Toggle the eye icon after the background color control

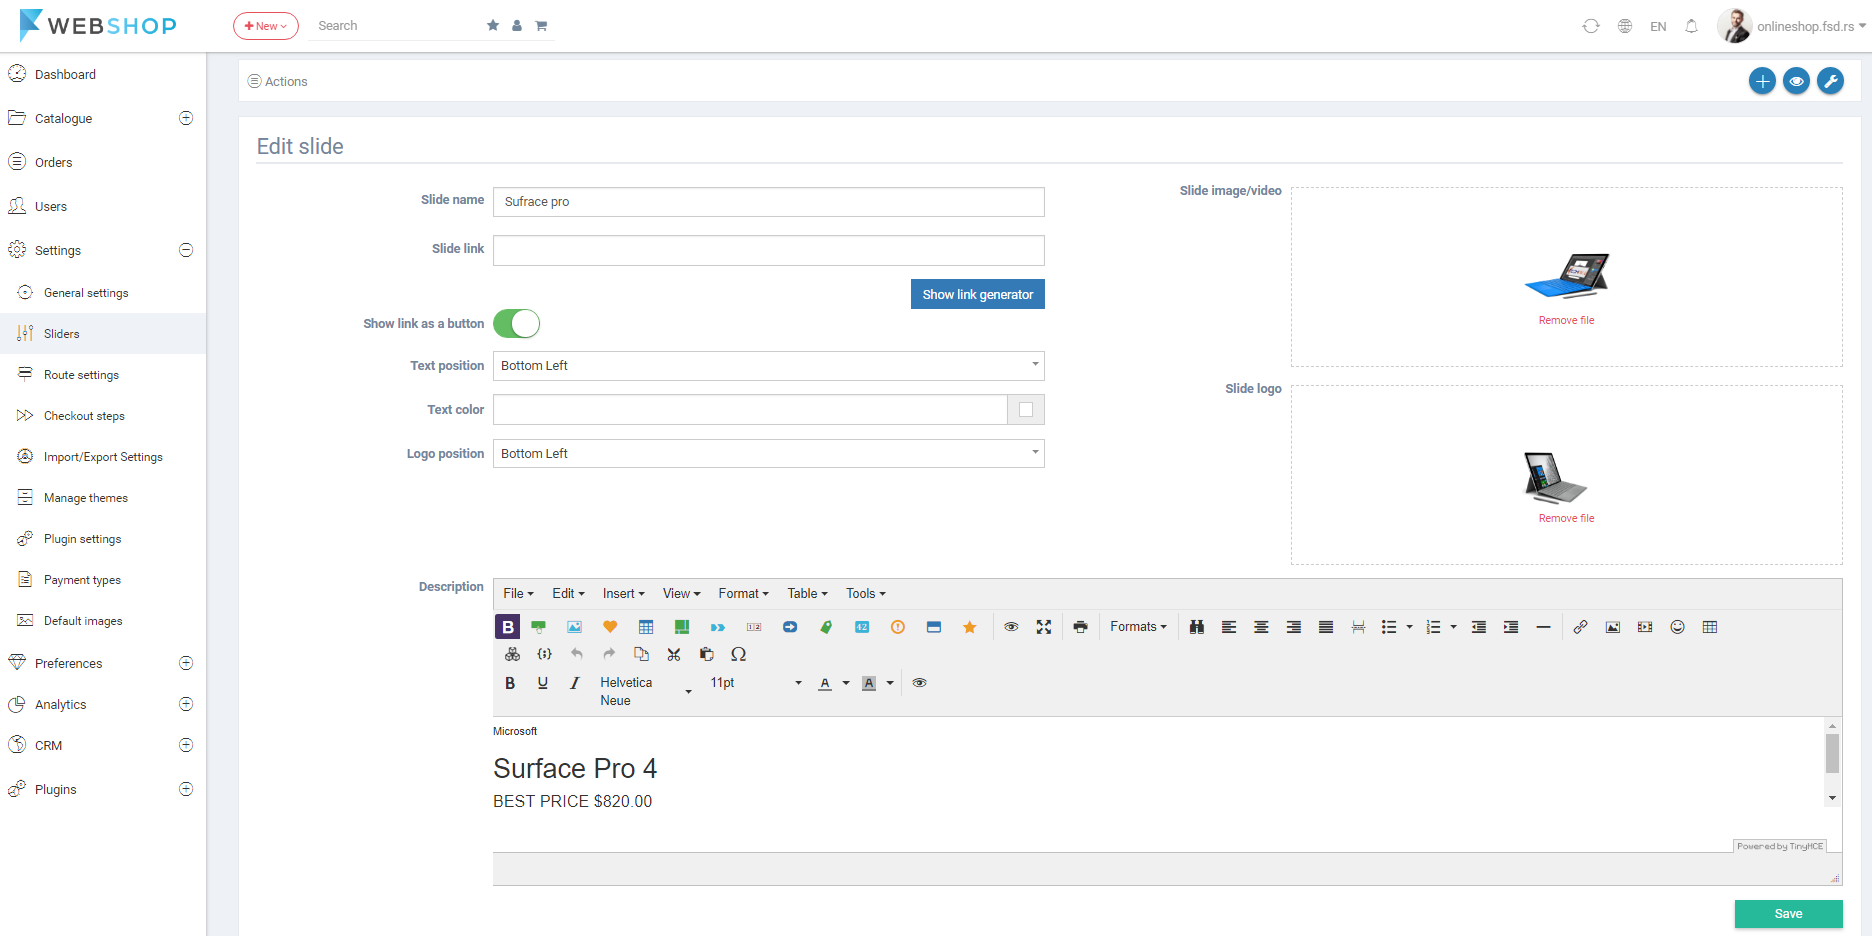pyautogui.click(x=919, y=683)
